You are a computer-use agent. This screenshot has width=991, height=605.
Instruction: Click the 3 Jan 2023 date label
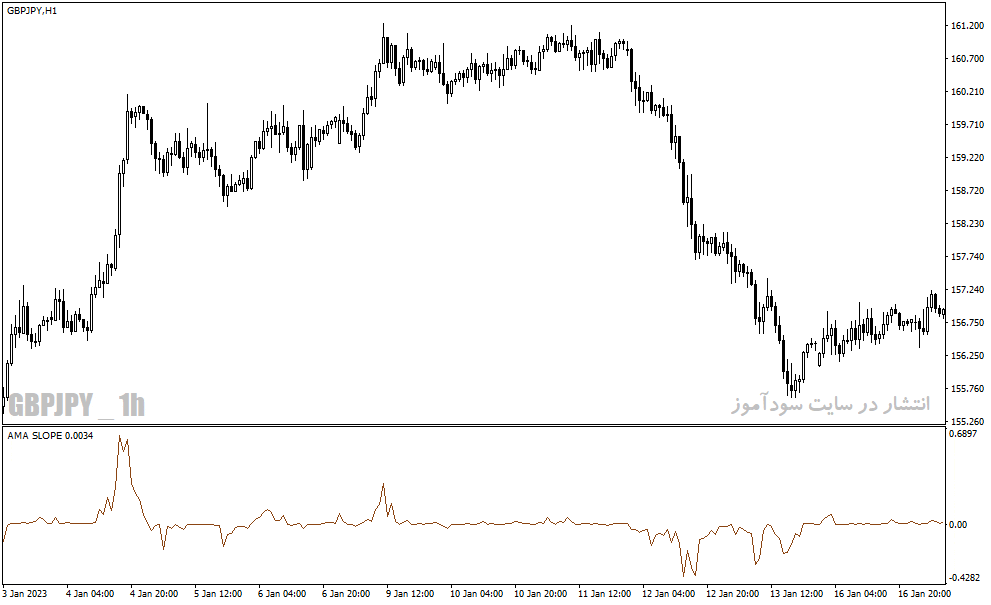tap(25, 594)
